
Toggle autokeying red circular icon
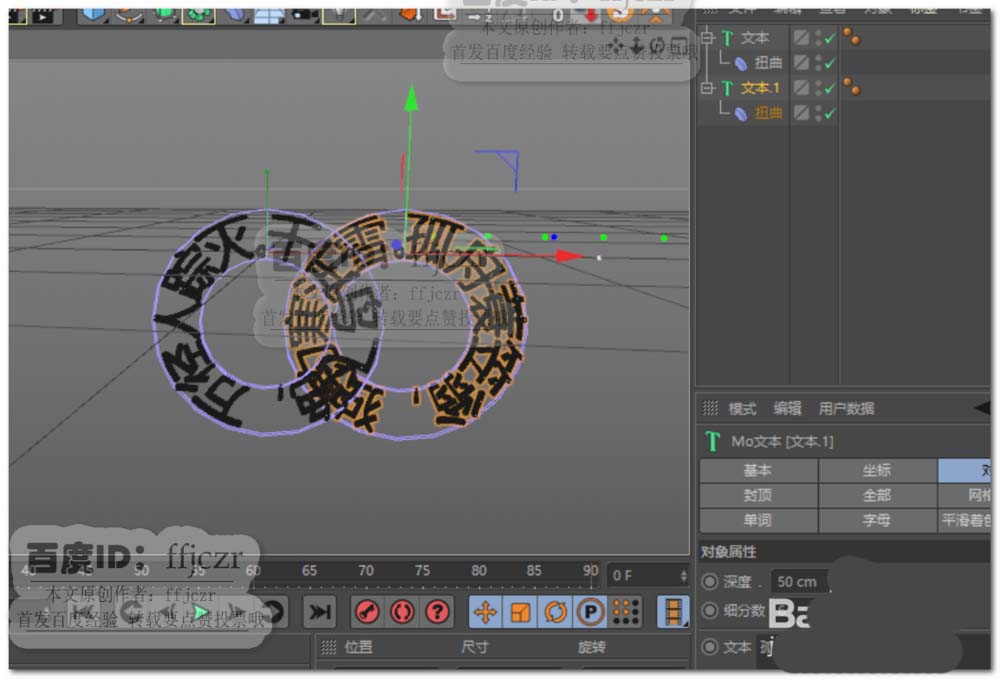(x=402, y=611)
